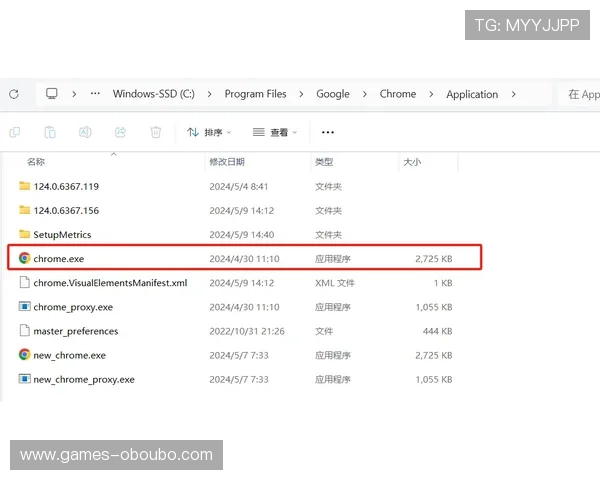Image resolution: width=600 pixels, height=480 pixels.
Task: Click the Share toolbar icon
Action: tap(120, 132)
